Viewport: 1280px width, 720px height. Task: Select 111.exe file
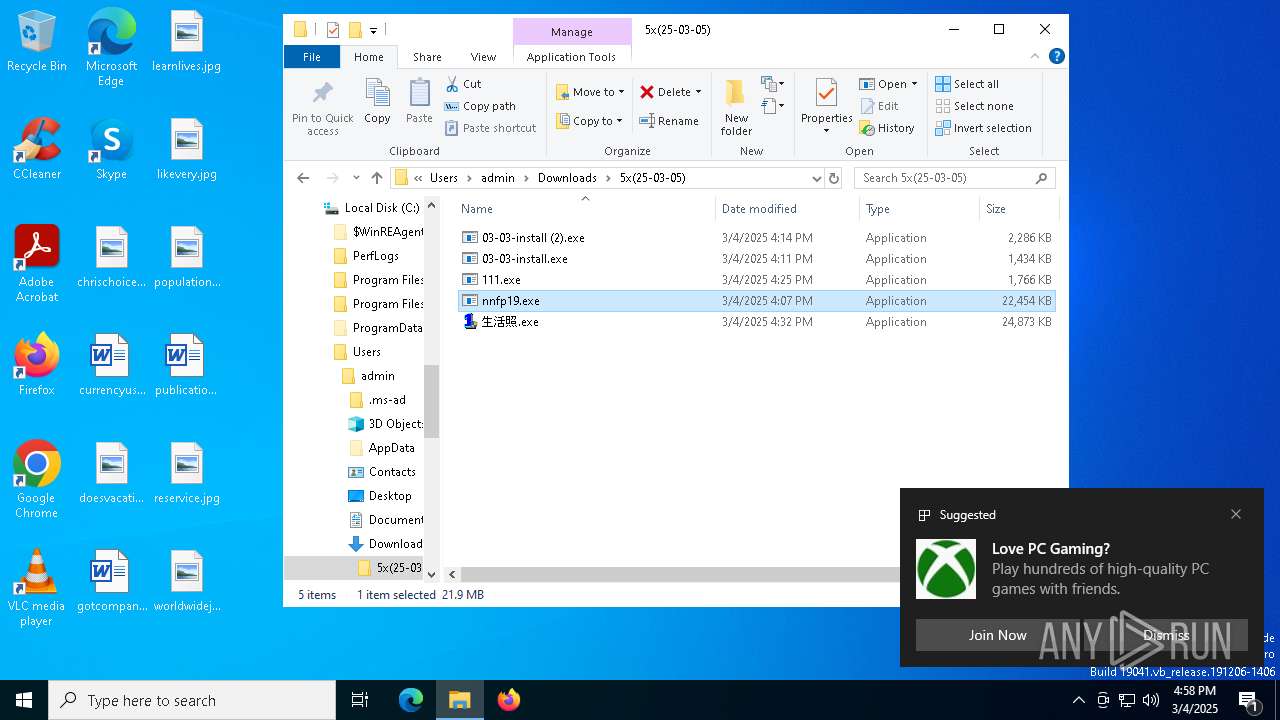(x=757, y=280)
